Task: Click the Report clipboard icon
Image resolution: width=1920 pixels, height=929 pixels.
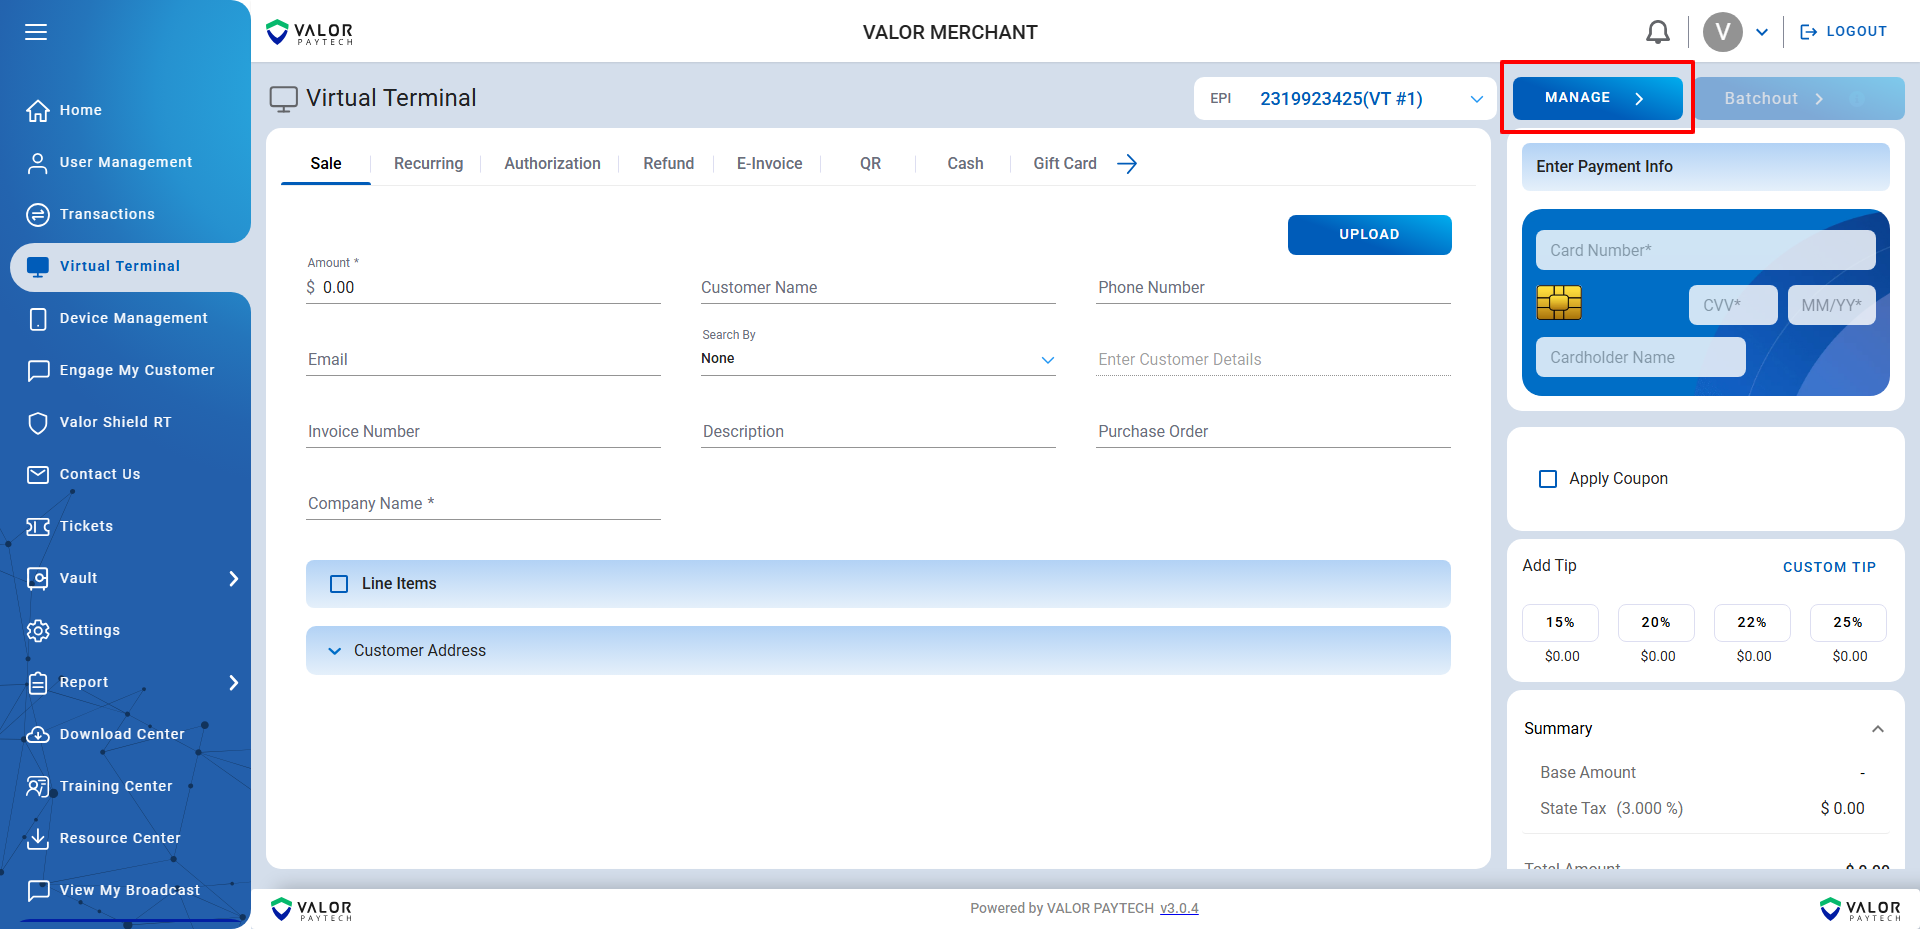Action: (x=38, y=683)
